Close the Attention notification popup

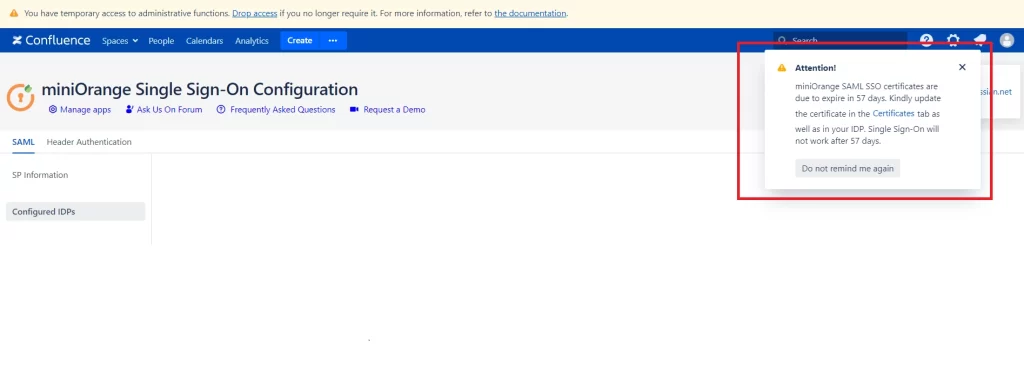click(x=962, y=67)
